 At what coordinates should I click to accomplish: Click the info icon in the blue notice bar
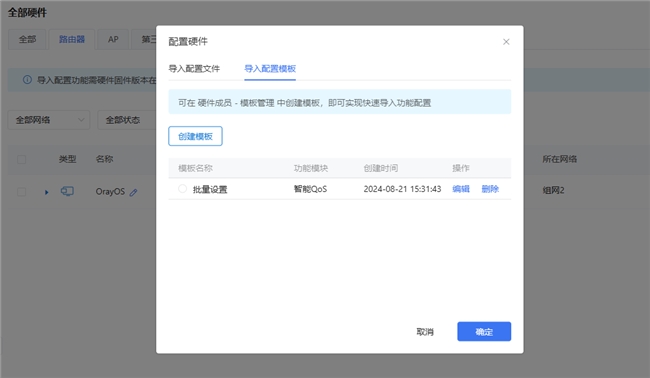point(27,80)
